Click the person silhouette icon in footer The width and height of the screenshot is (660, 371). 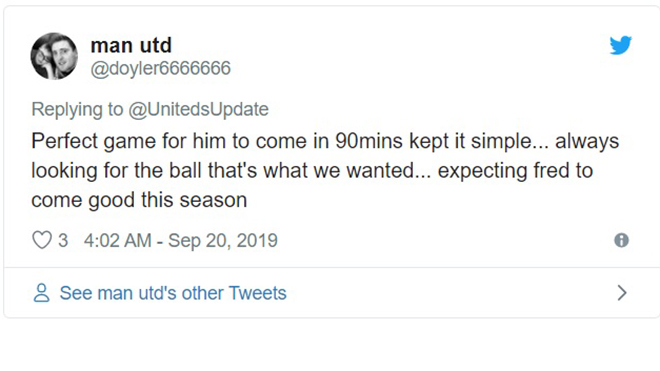(x=41, y=293)
